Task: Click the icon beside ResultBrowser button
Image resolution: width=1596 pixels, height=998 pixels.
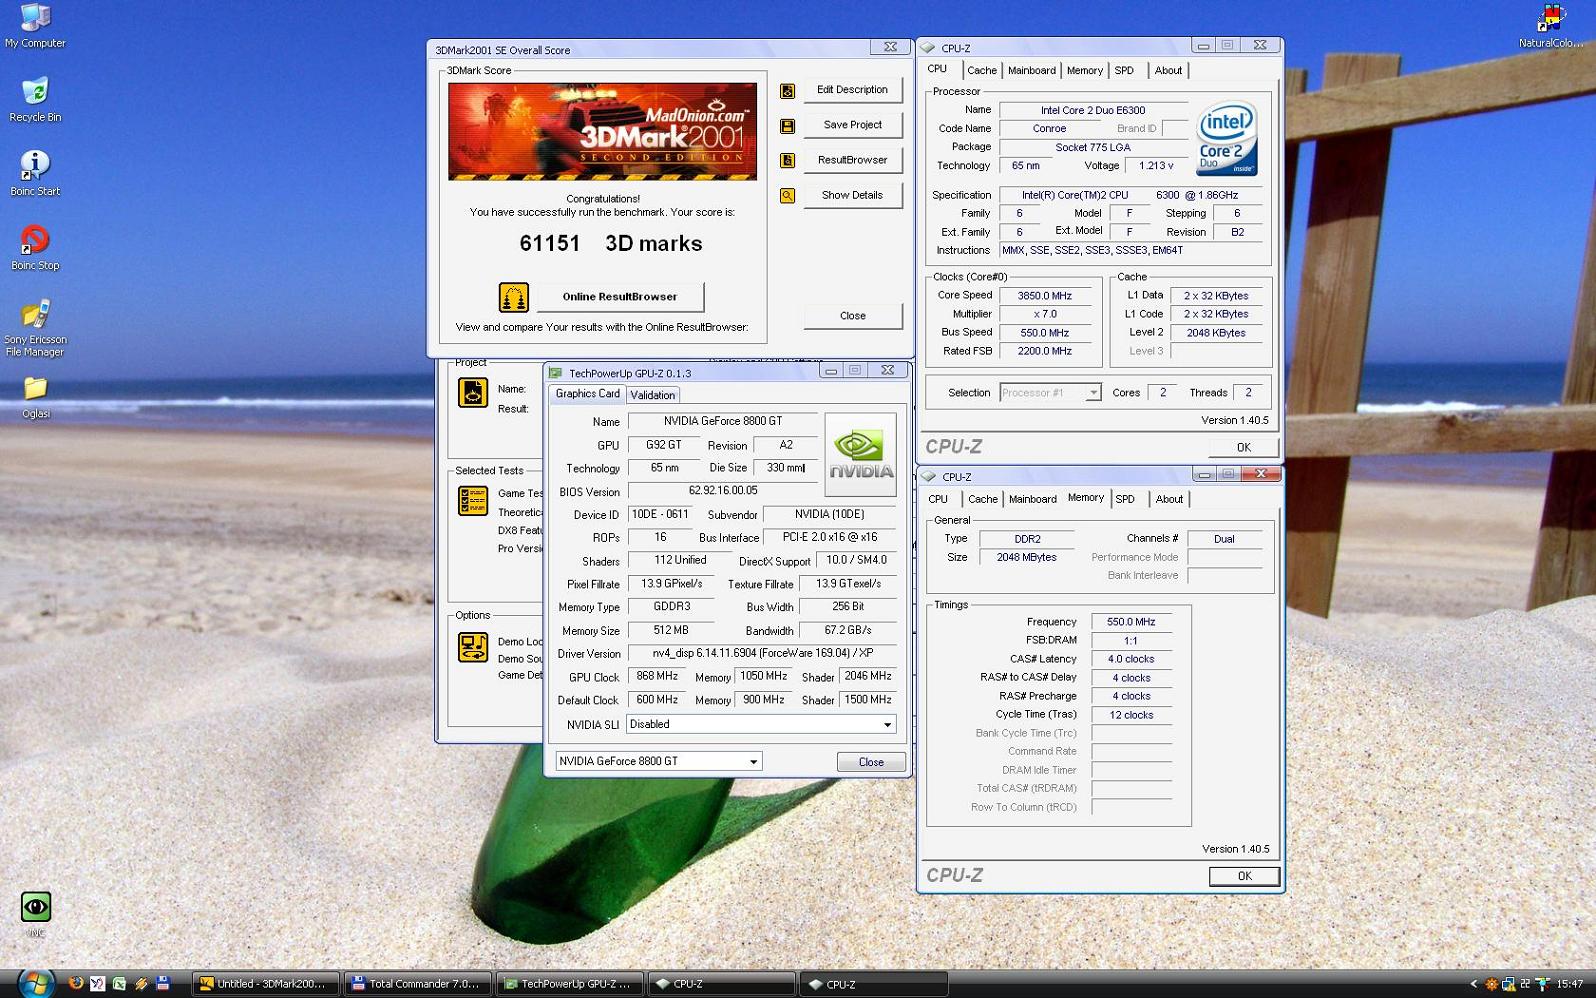Action: click(787, 161)
